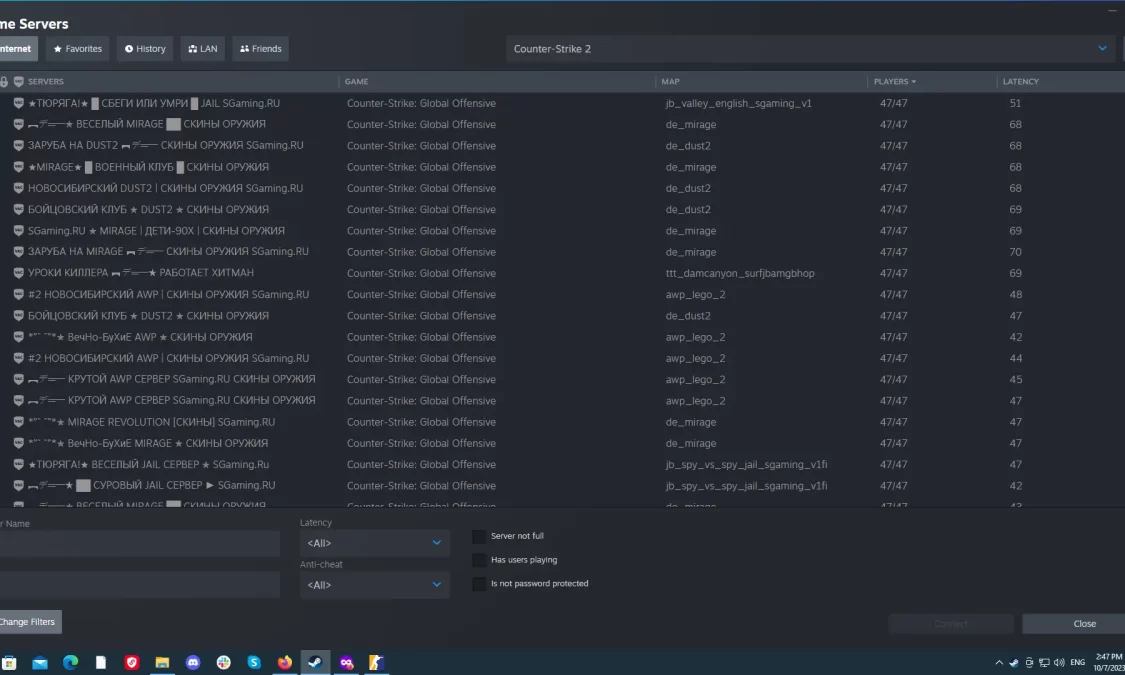Tick the Has users playing checkbox
The width and height of the screenshot is (1125, 675).
click(479, 560)
